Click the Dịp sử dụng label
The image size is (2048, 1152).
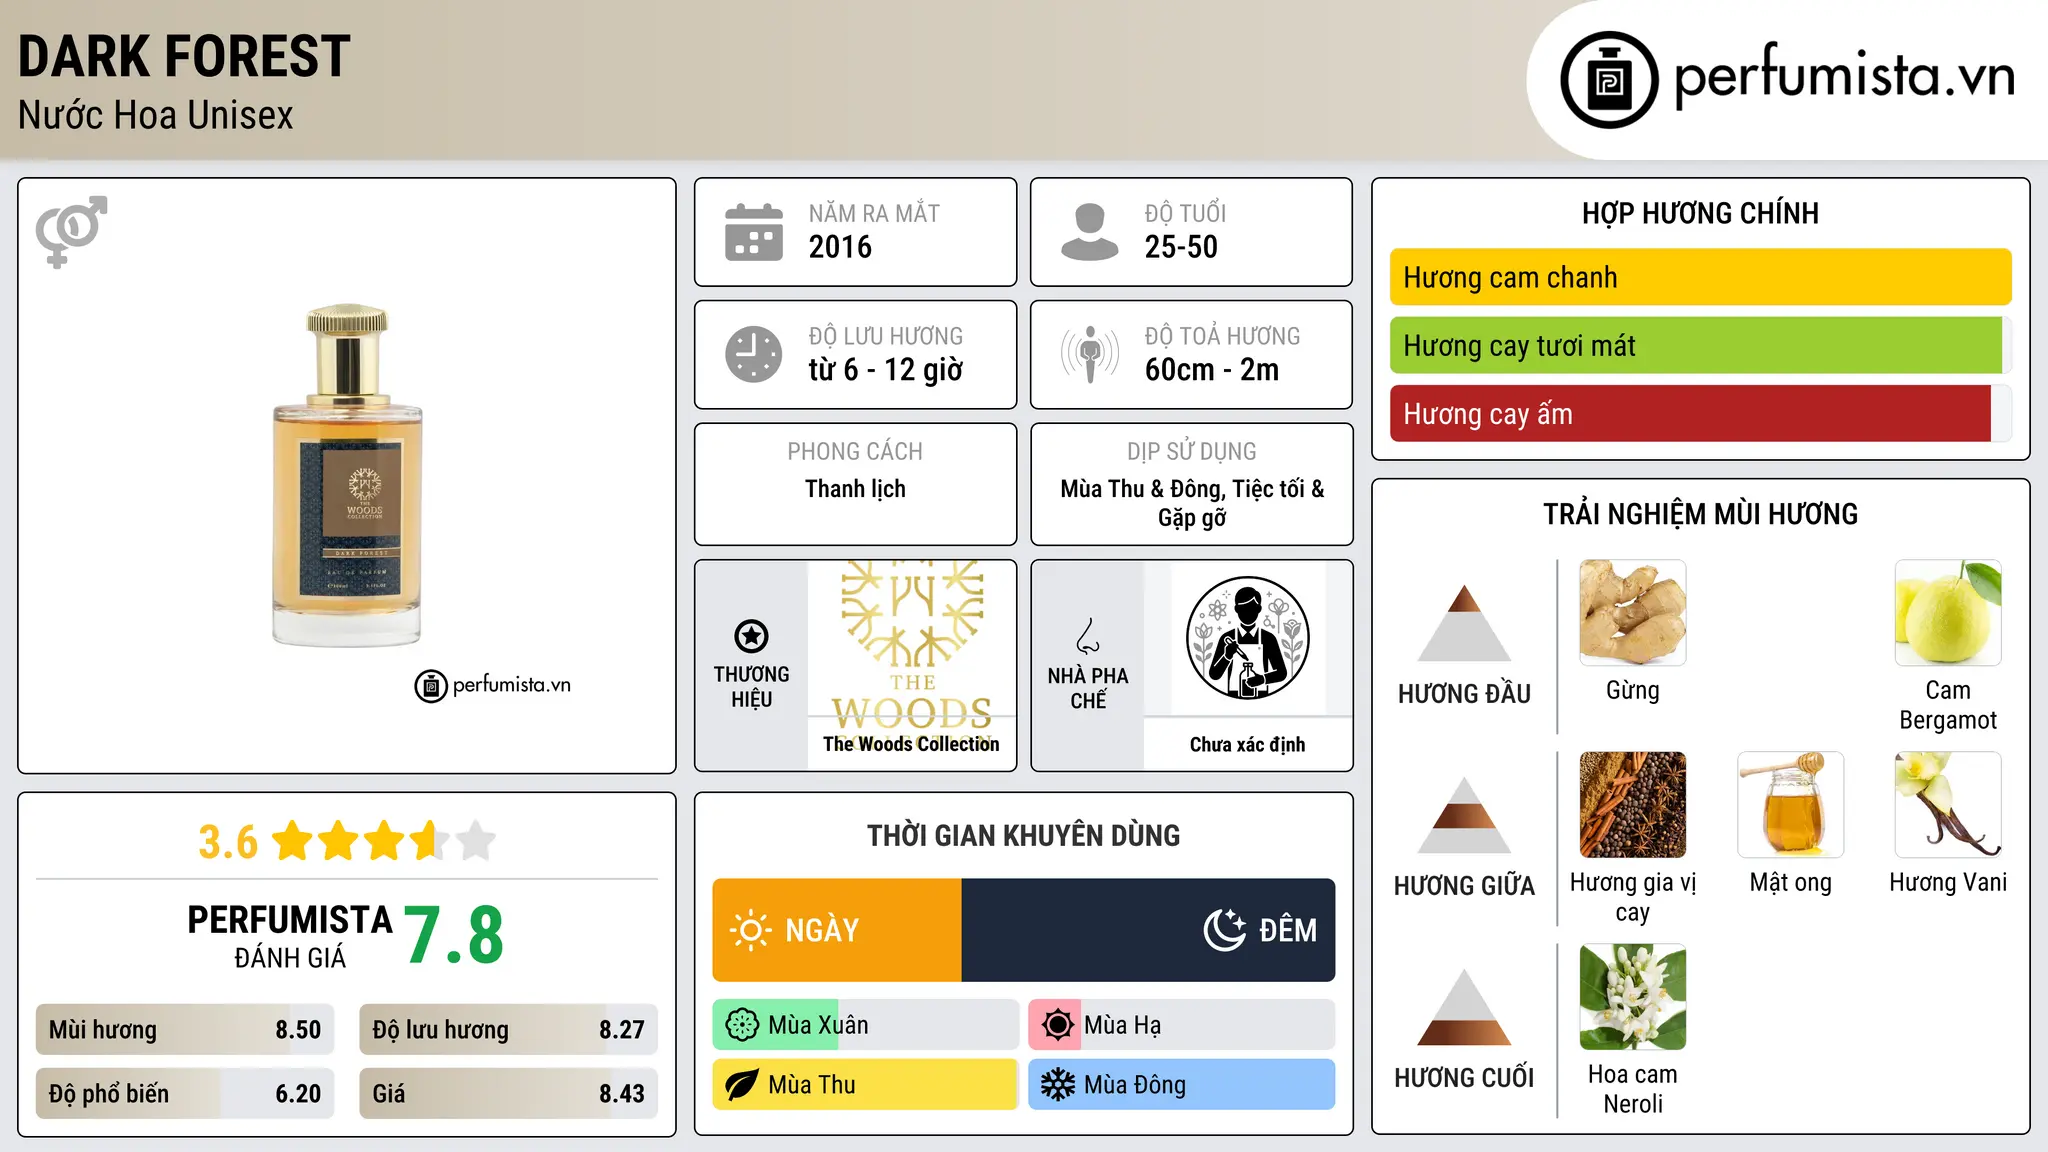point(1191,452)
